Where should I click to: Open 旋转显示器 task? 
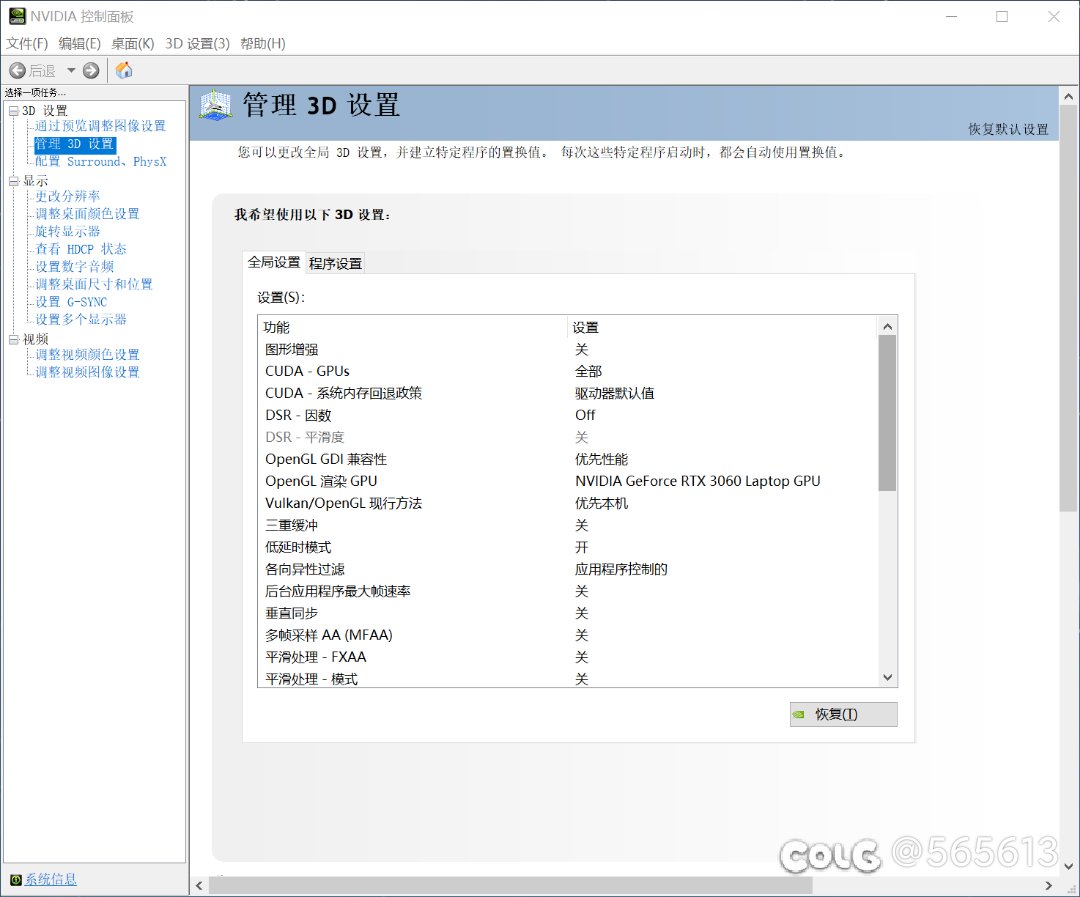click(x=68, y=231)
